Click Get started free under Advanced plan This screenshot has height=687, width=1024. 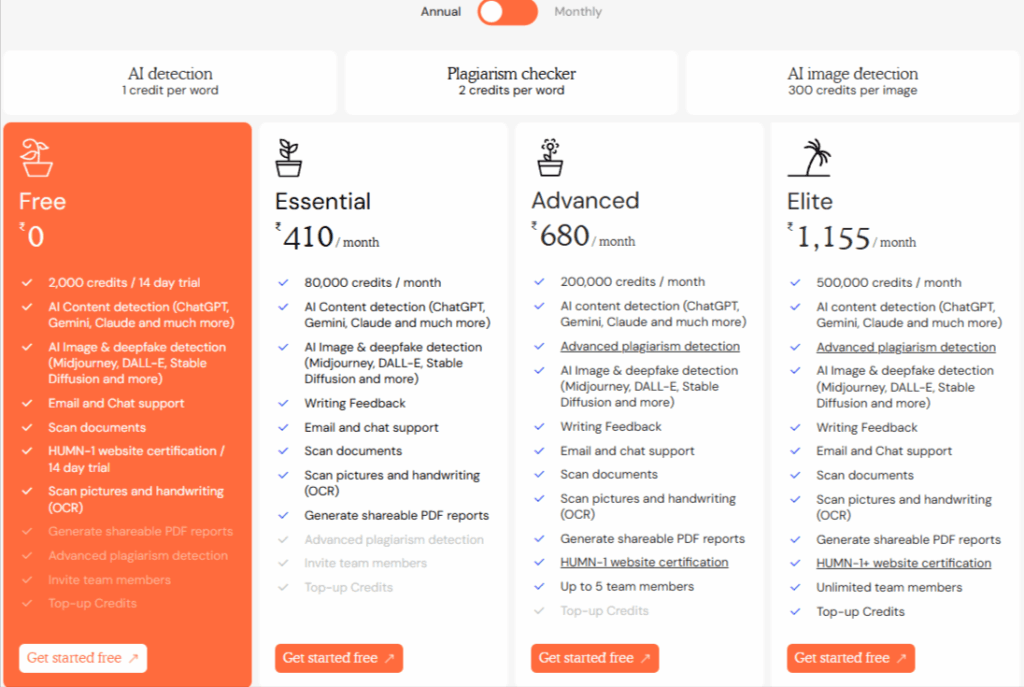click(595, 658)
